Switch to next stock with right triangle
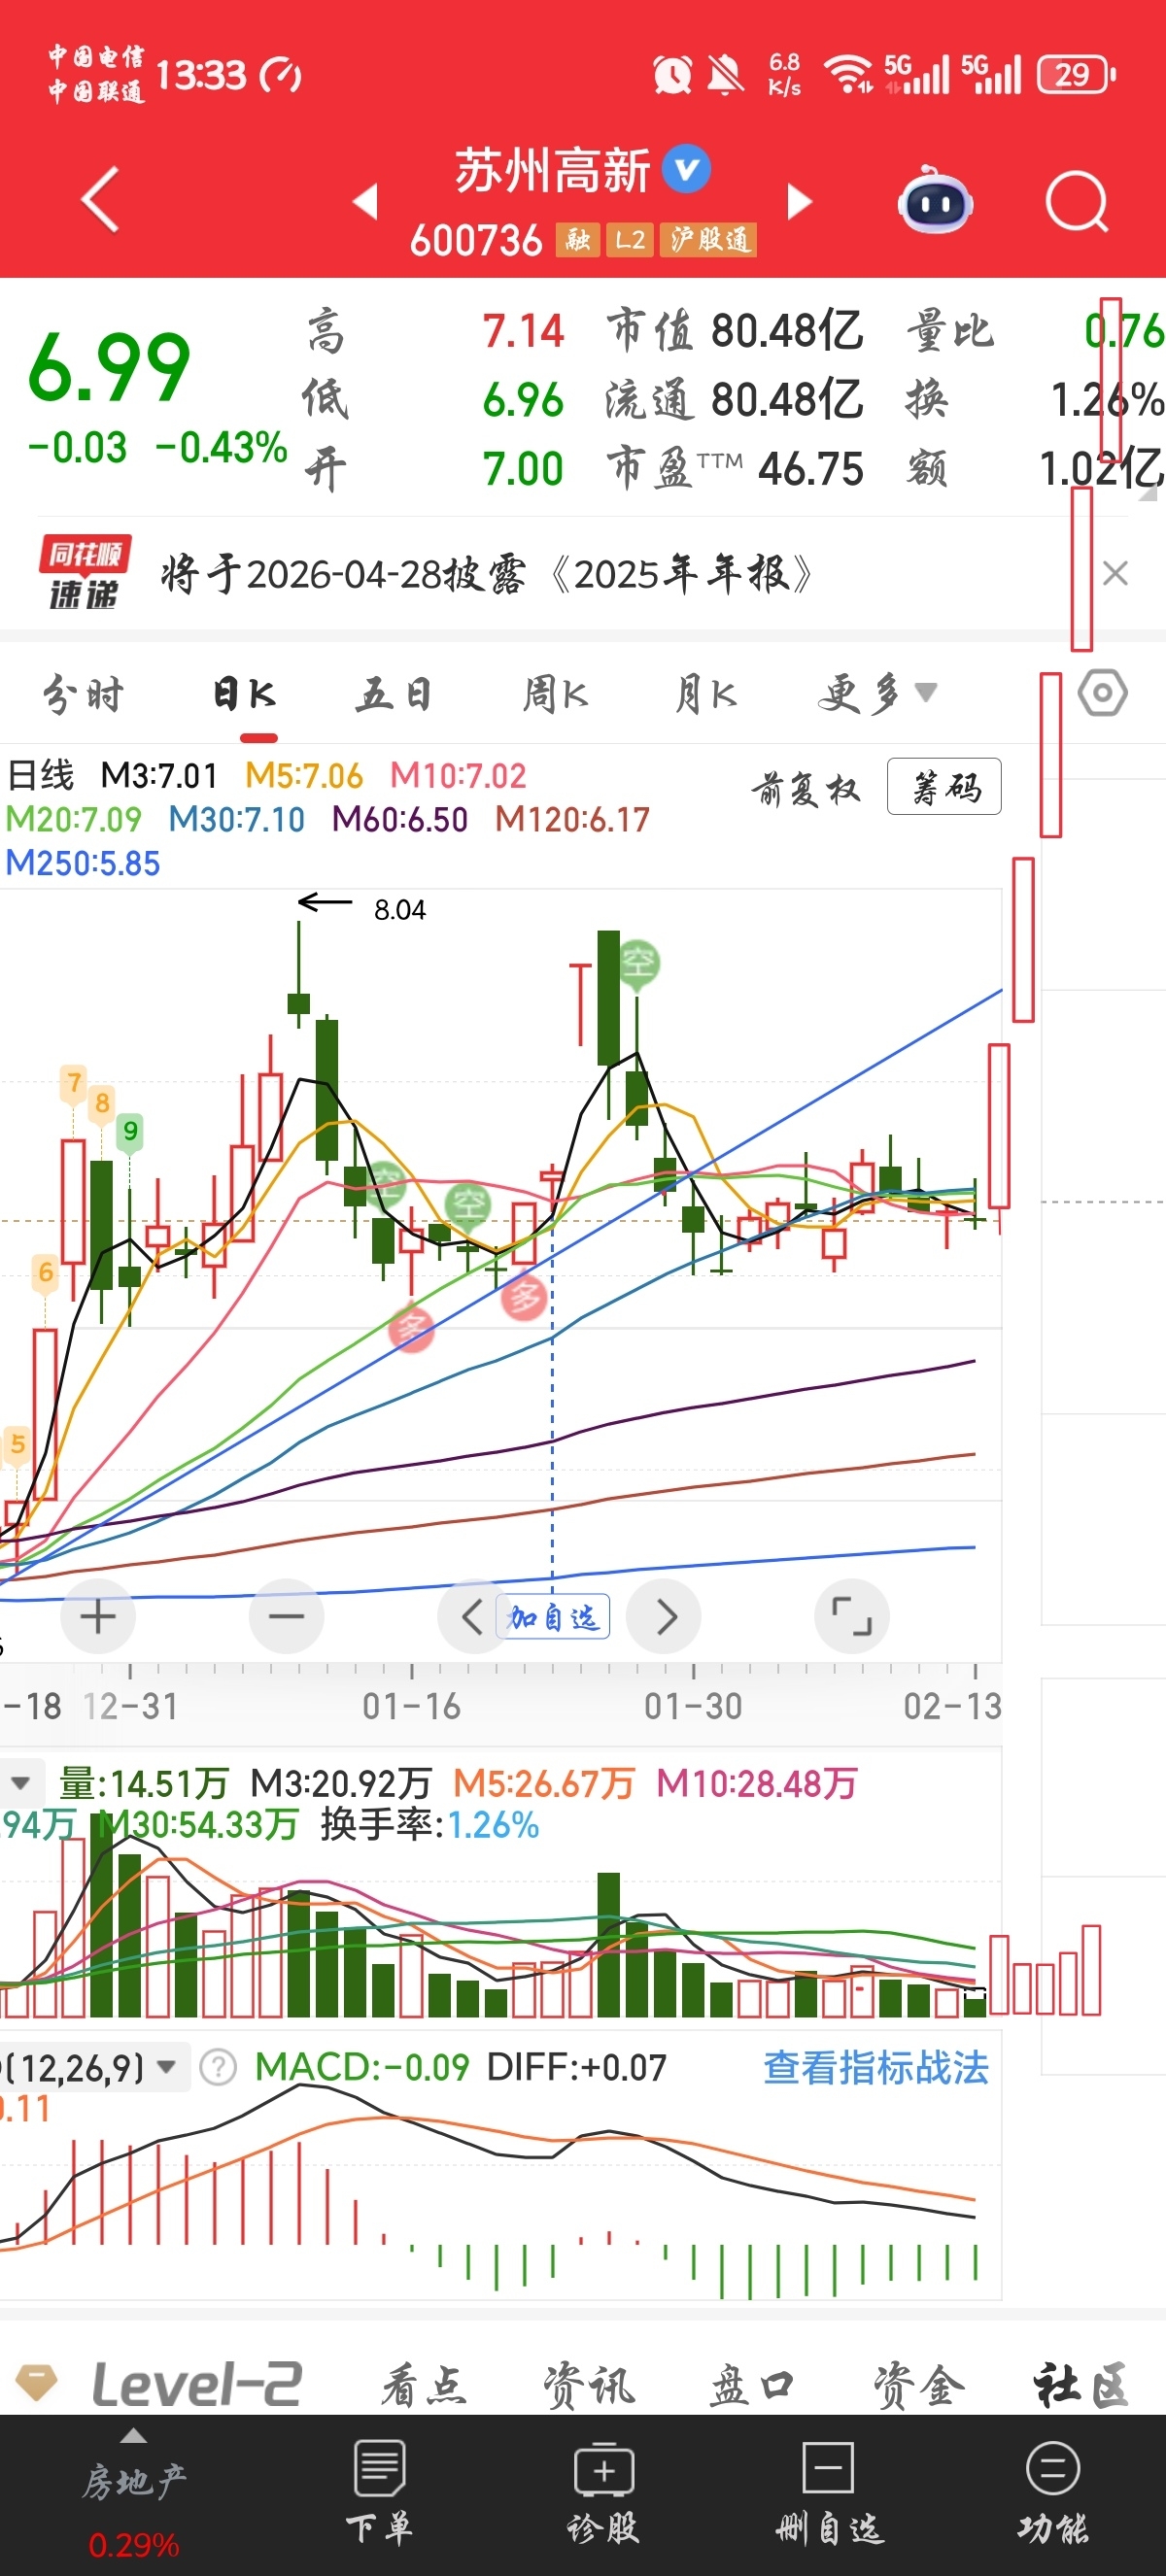 [x=799, y=201]
